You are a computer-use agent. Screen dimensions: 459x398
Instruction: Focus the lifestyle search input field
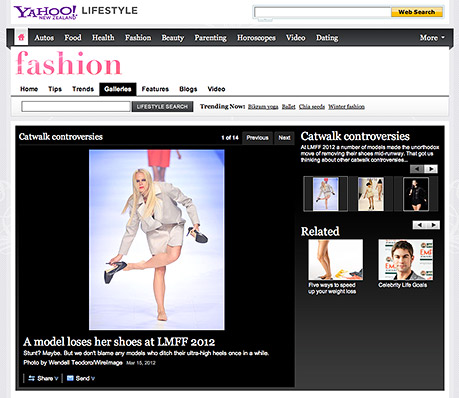pyautogui.click(x=76, y=107)
